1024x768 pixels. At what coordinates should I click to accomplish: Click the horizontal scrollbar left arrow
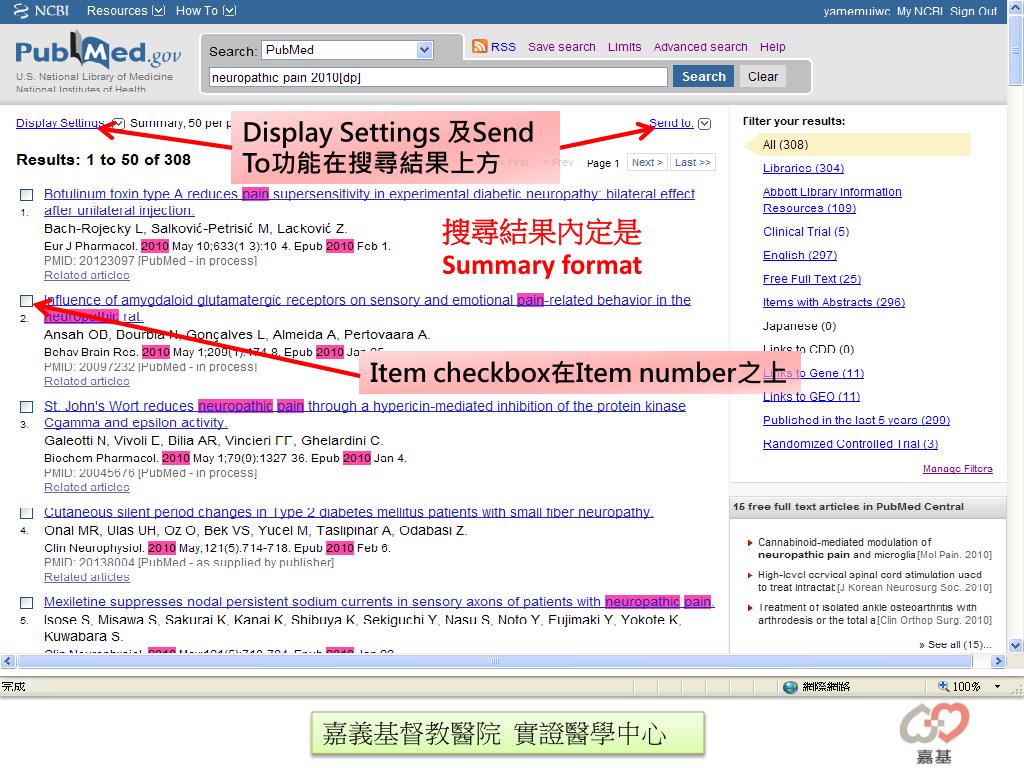tap(7, 661)
